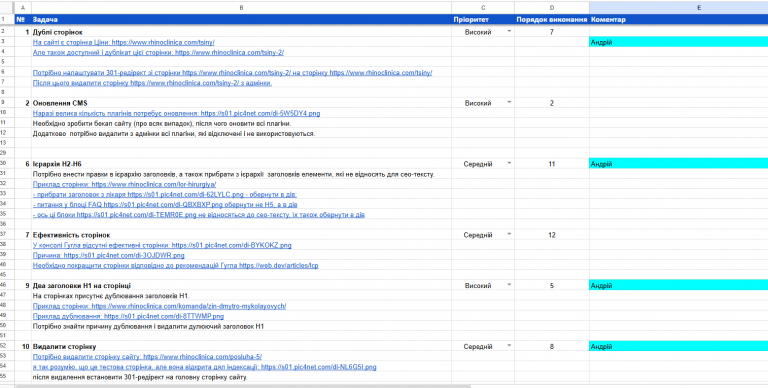Select the На сторінках присутнє дублювання cell
The image size is (768, 388).
[241, 296]
